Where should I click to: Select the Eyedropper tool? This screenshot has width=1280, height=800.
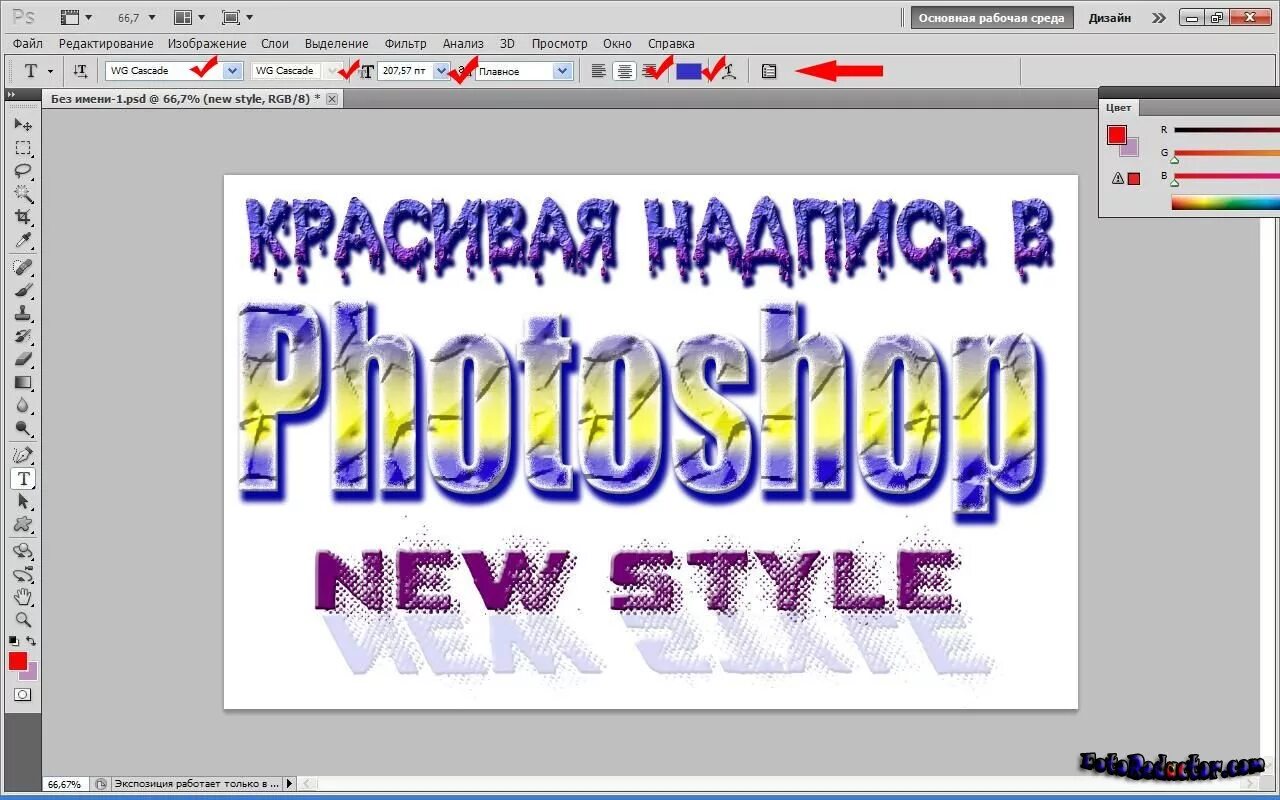pyautogui.click(x=23, y=240)
